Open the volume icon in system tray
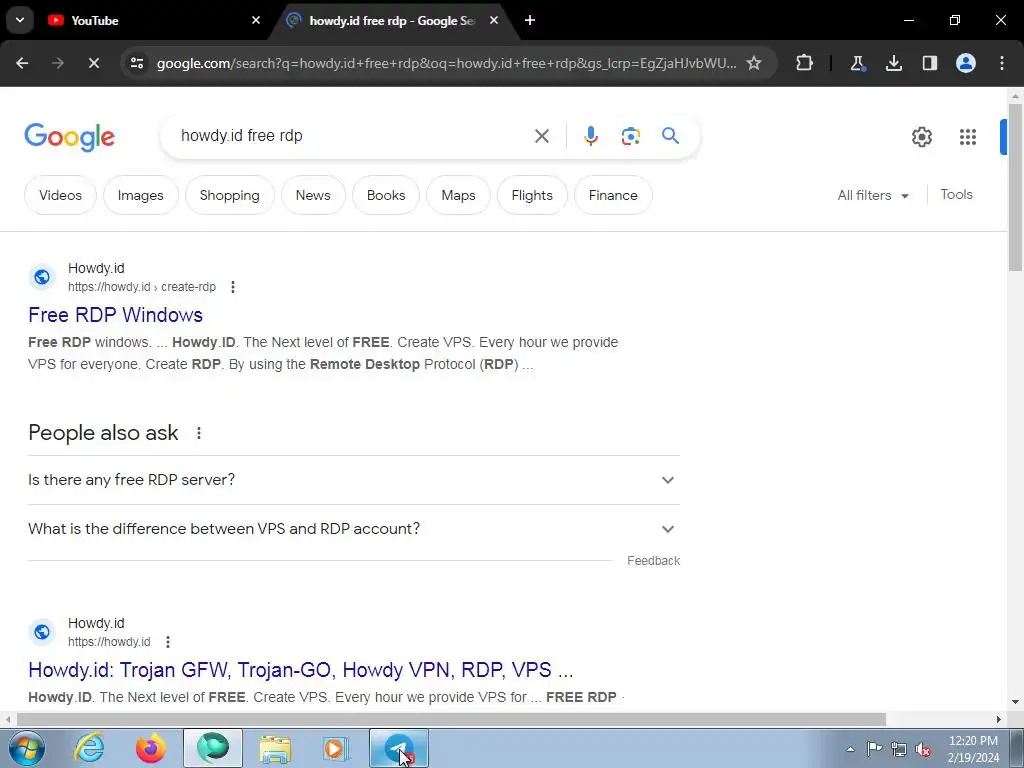The image size is (1024, 768). tap(923, 750)
